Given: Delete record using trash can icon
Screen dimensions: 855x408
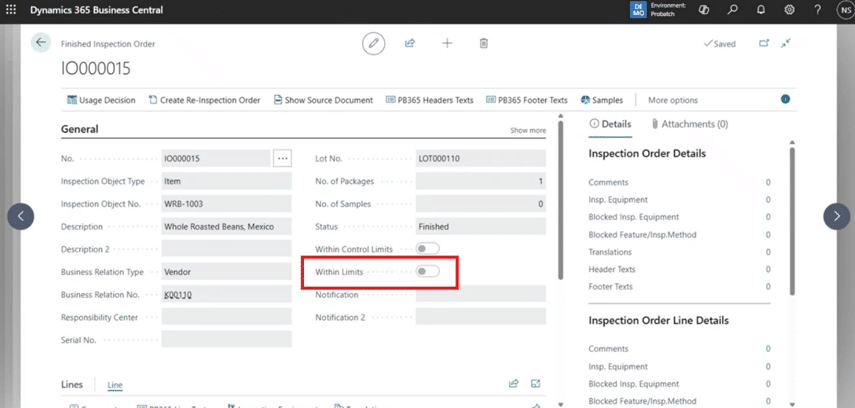Looking at the screenshot, I should click(484, 43).
